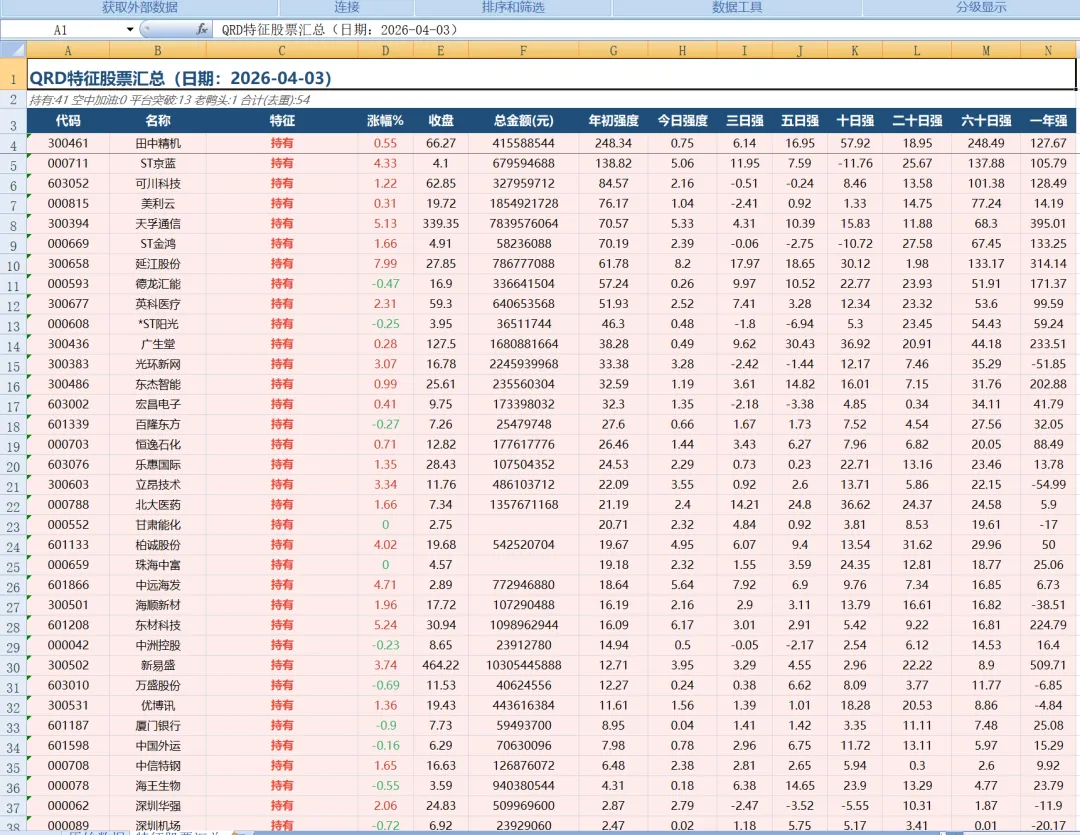1080x835 pixels.
Task: Click the select-all corner of the sheet
Action: [x=13, y=50]
